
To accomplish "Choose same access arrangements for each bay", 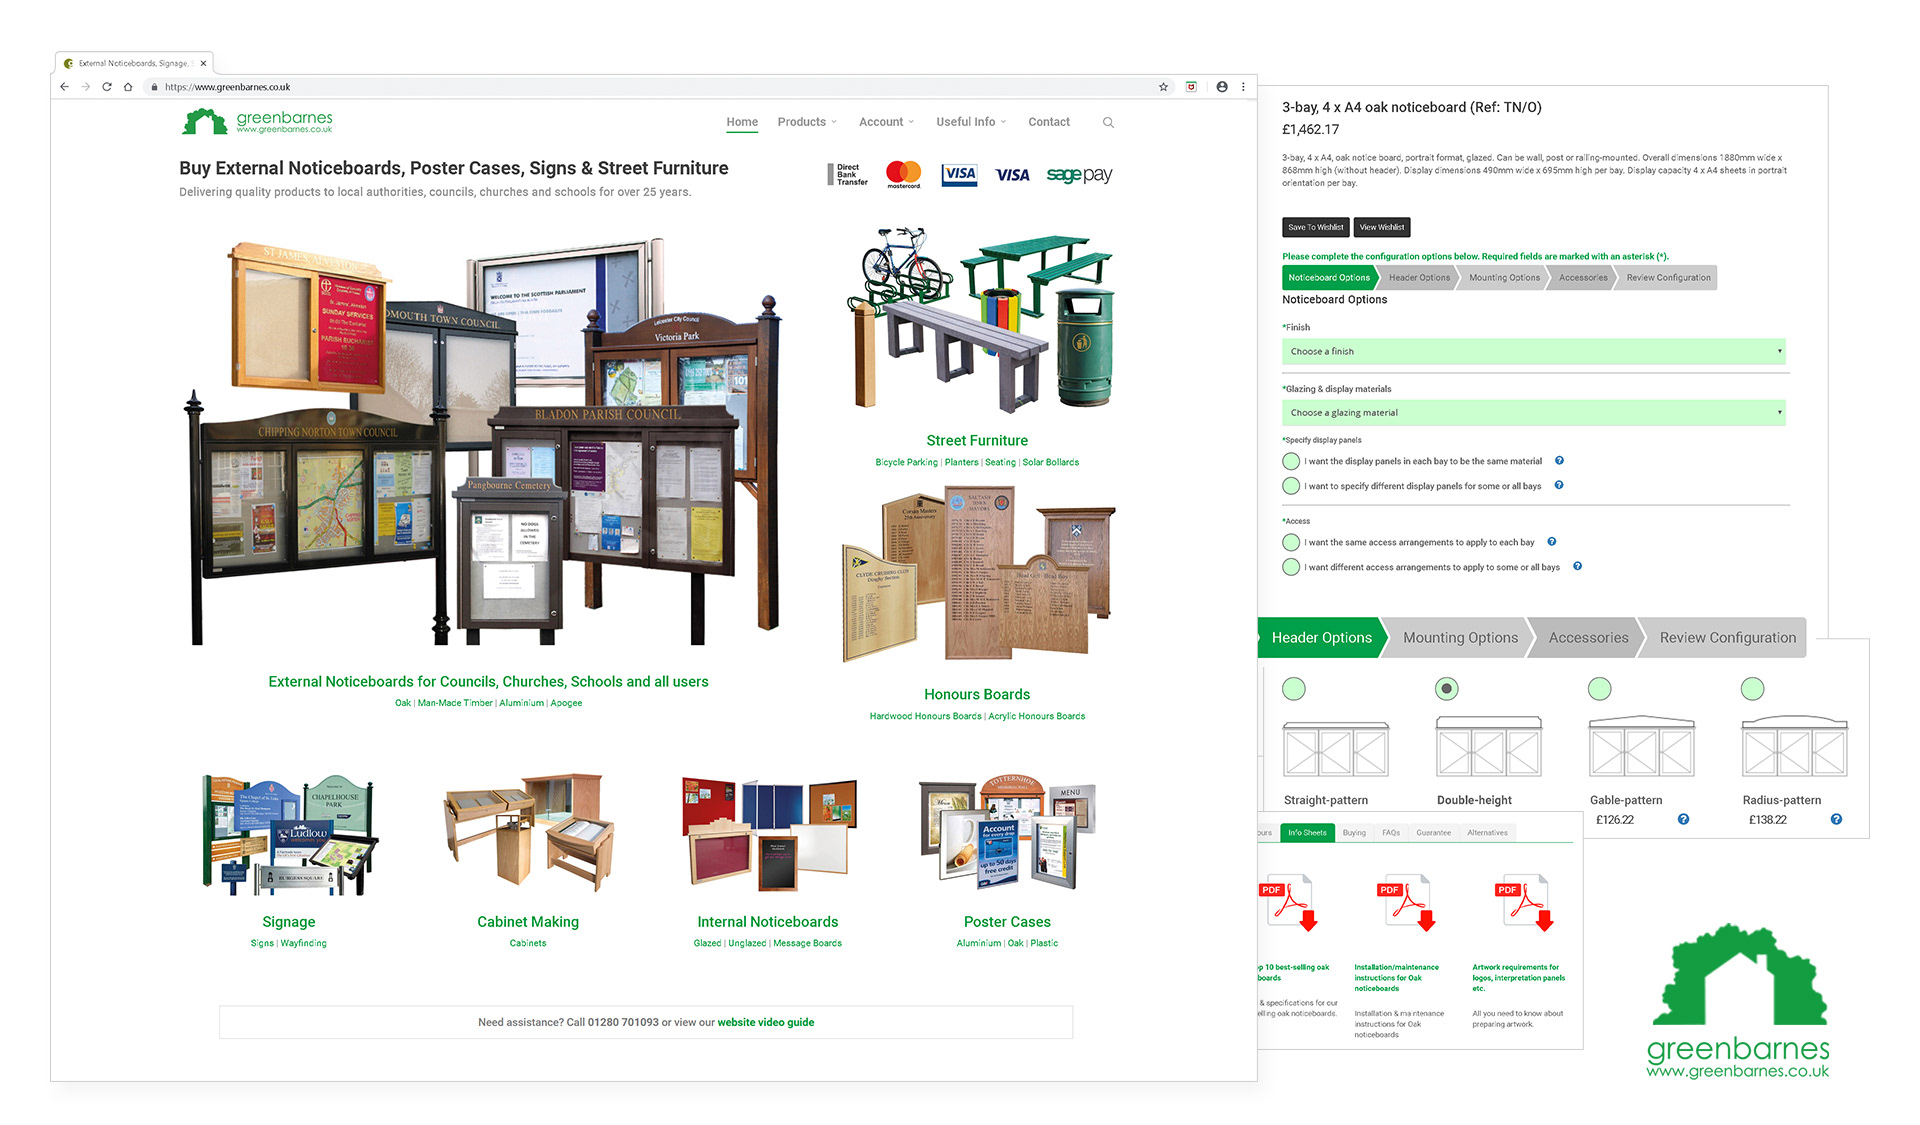I will click(x=1291, y=542).
